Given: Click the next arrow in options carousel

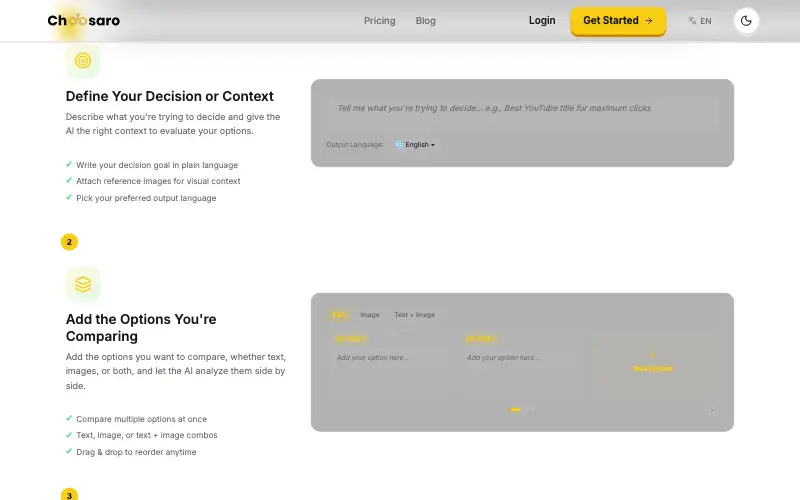Looking at the screenshot, I should pos(712,410).
